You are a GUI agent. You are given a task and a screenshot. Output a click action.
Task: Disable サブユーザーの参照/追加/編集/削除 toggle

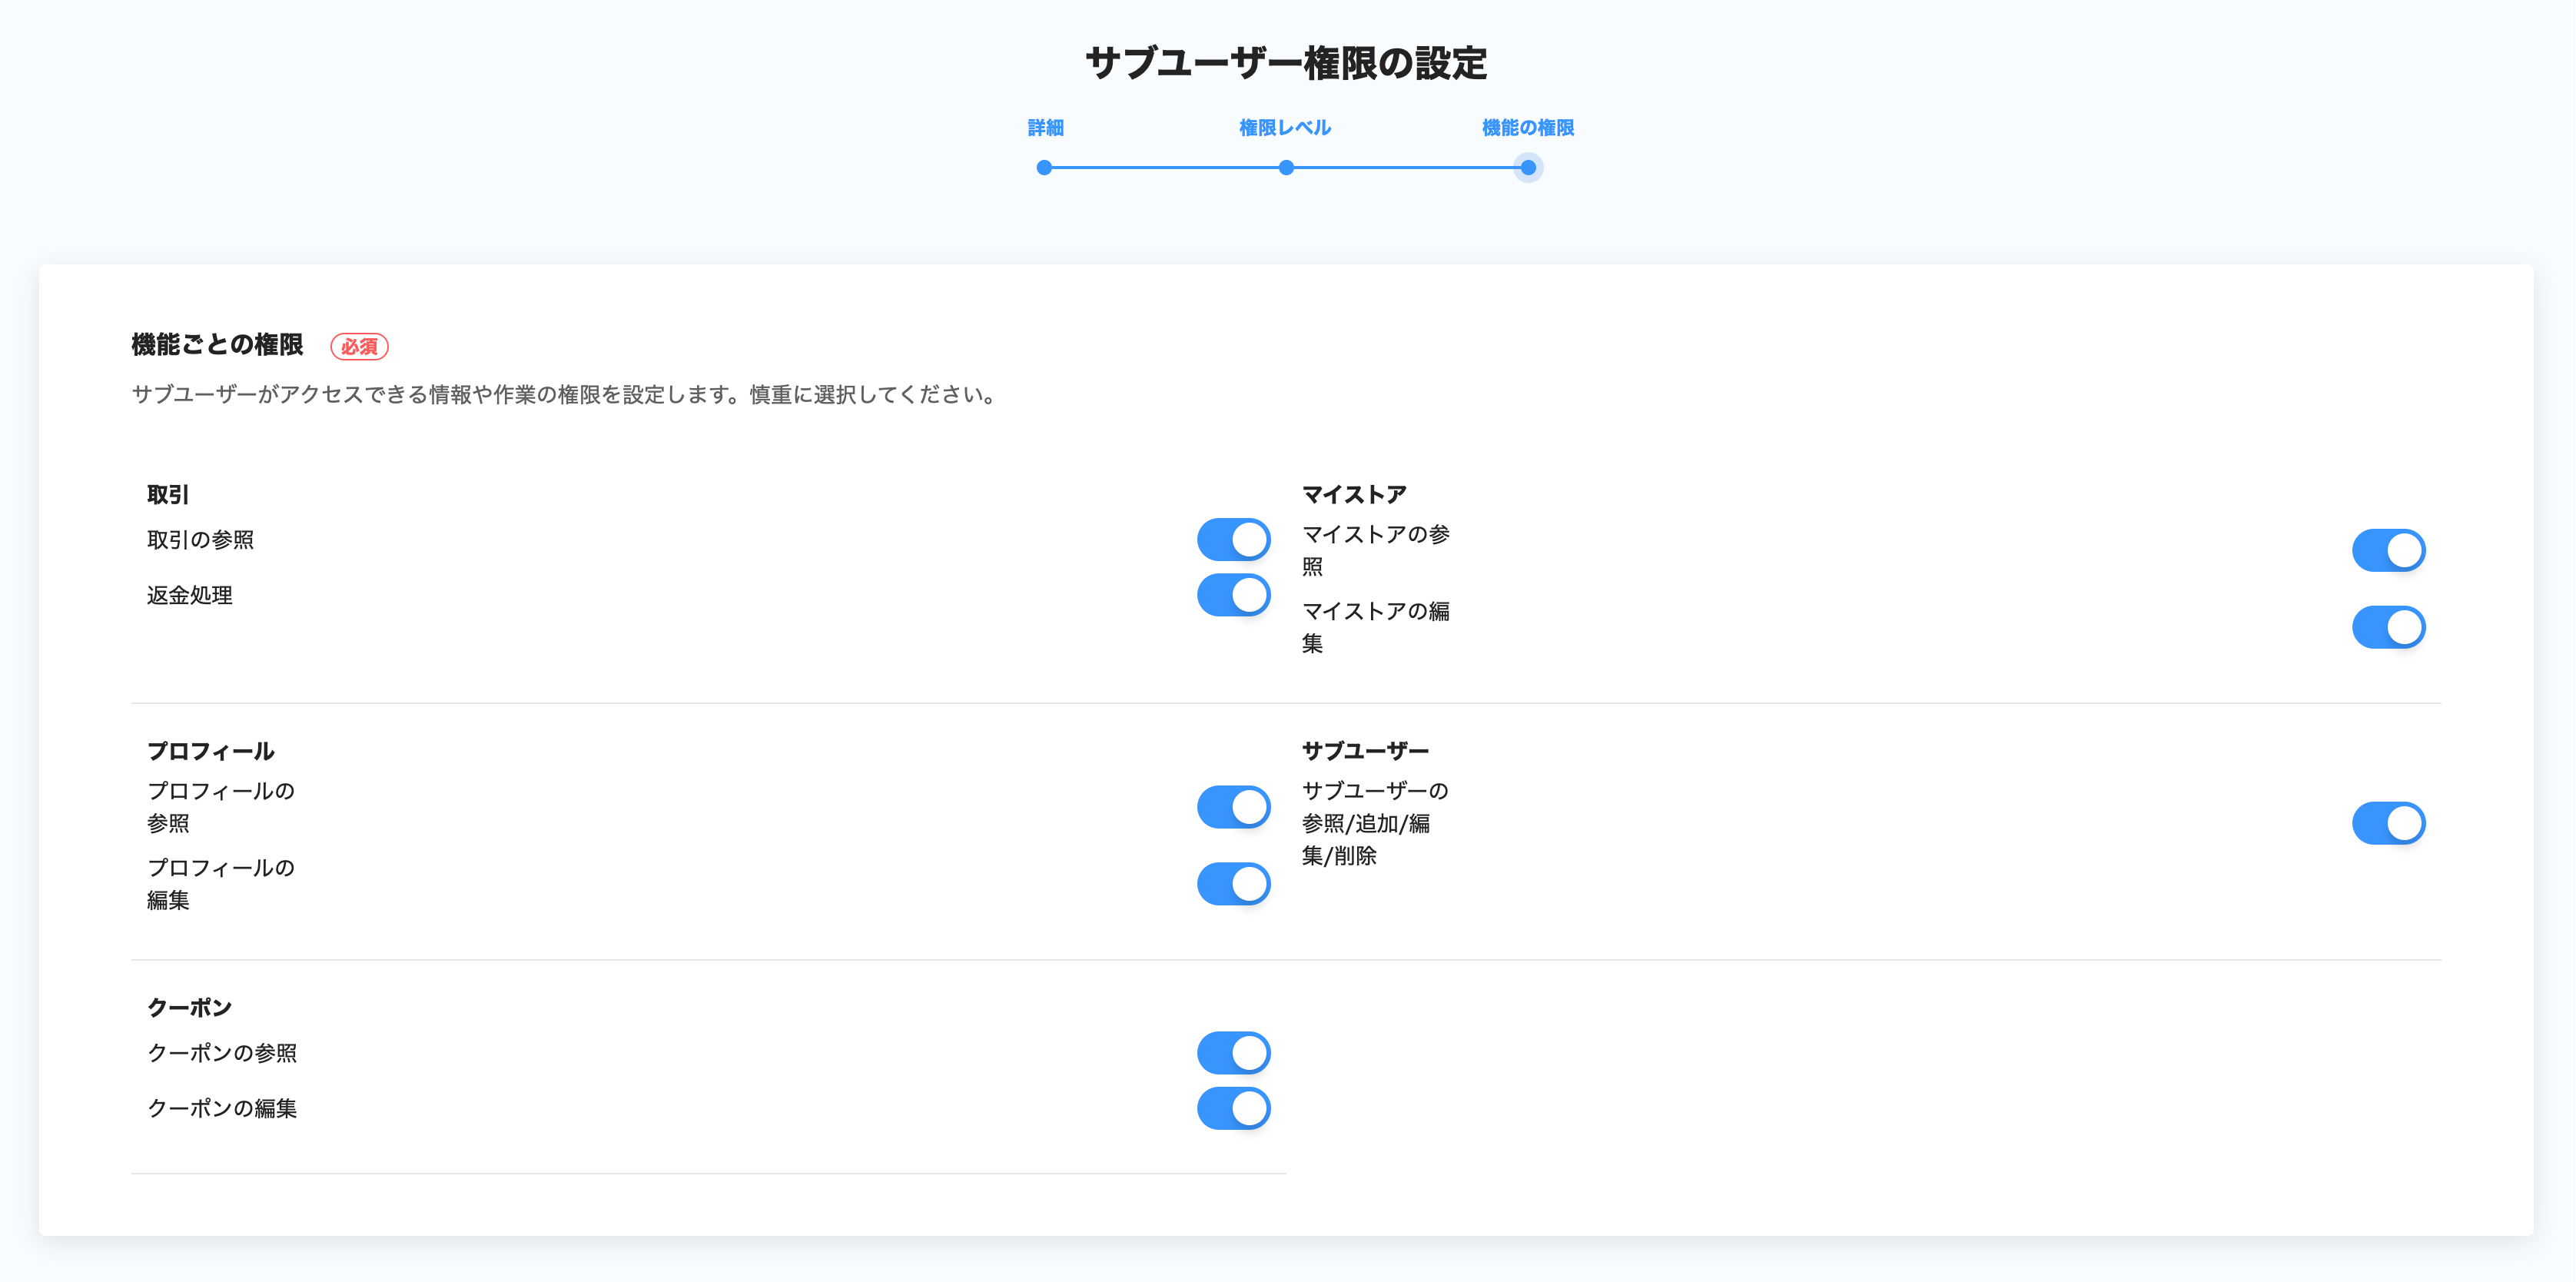point(2388,823)
